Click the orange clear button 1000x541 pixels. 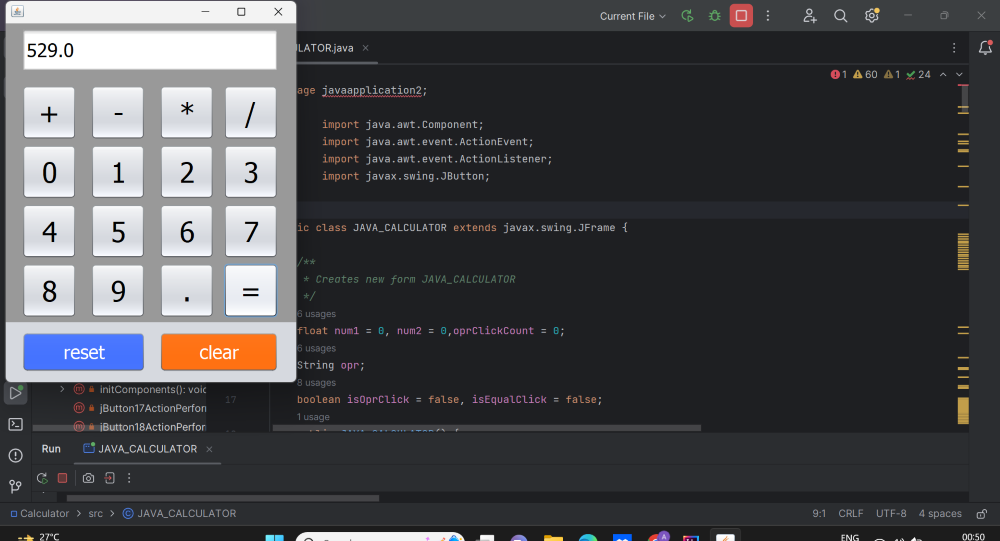coord(219,352)
